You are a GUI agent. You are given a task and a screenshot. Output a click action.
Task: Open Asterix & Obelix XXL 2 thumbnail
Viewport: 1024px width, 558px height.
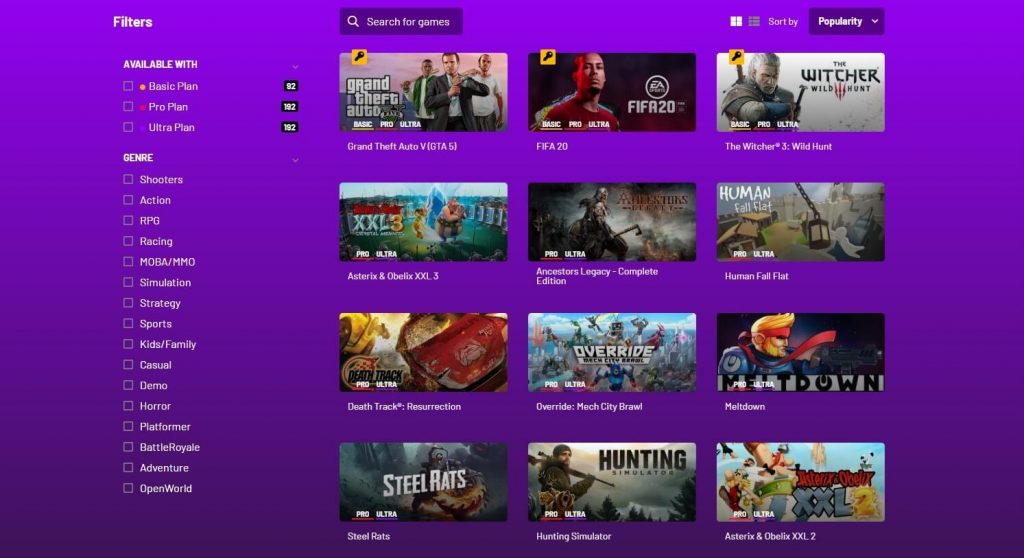tap(801, 482)
